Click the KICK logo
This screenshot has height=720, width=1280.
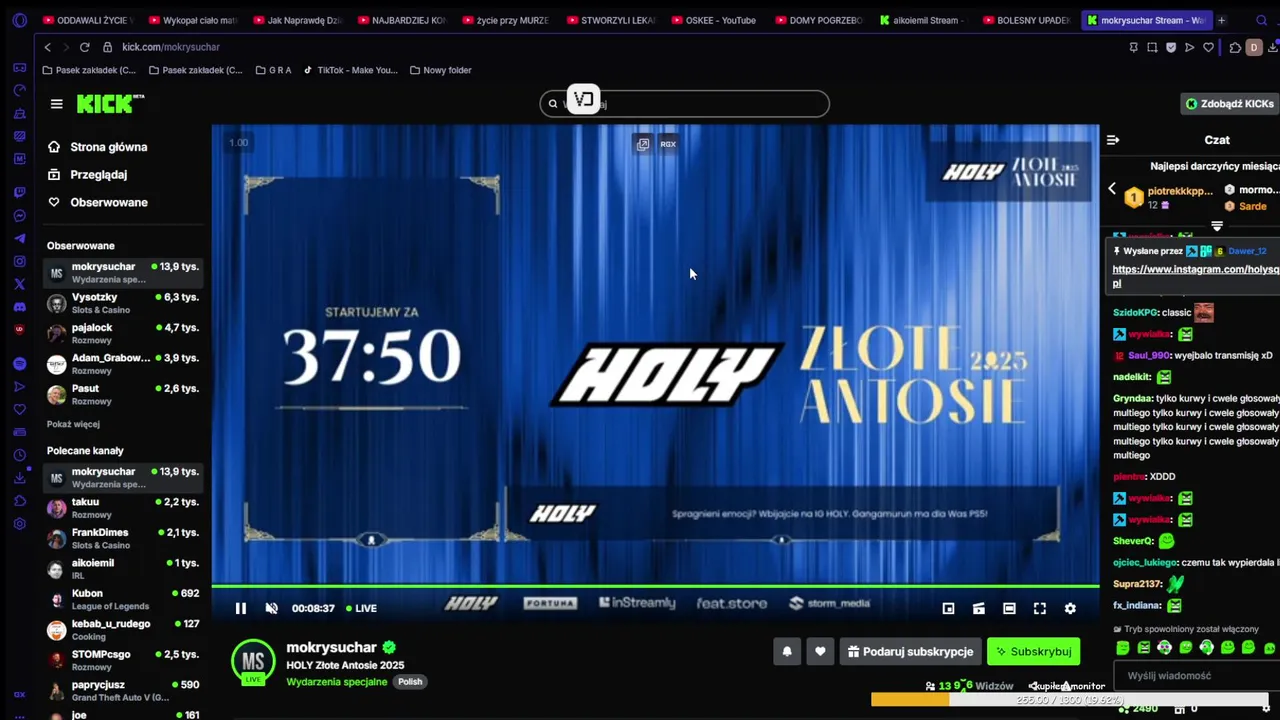click(109, 104)
